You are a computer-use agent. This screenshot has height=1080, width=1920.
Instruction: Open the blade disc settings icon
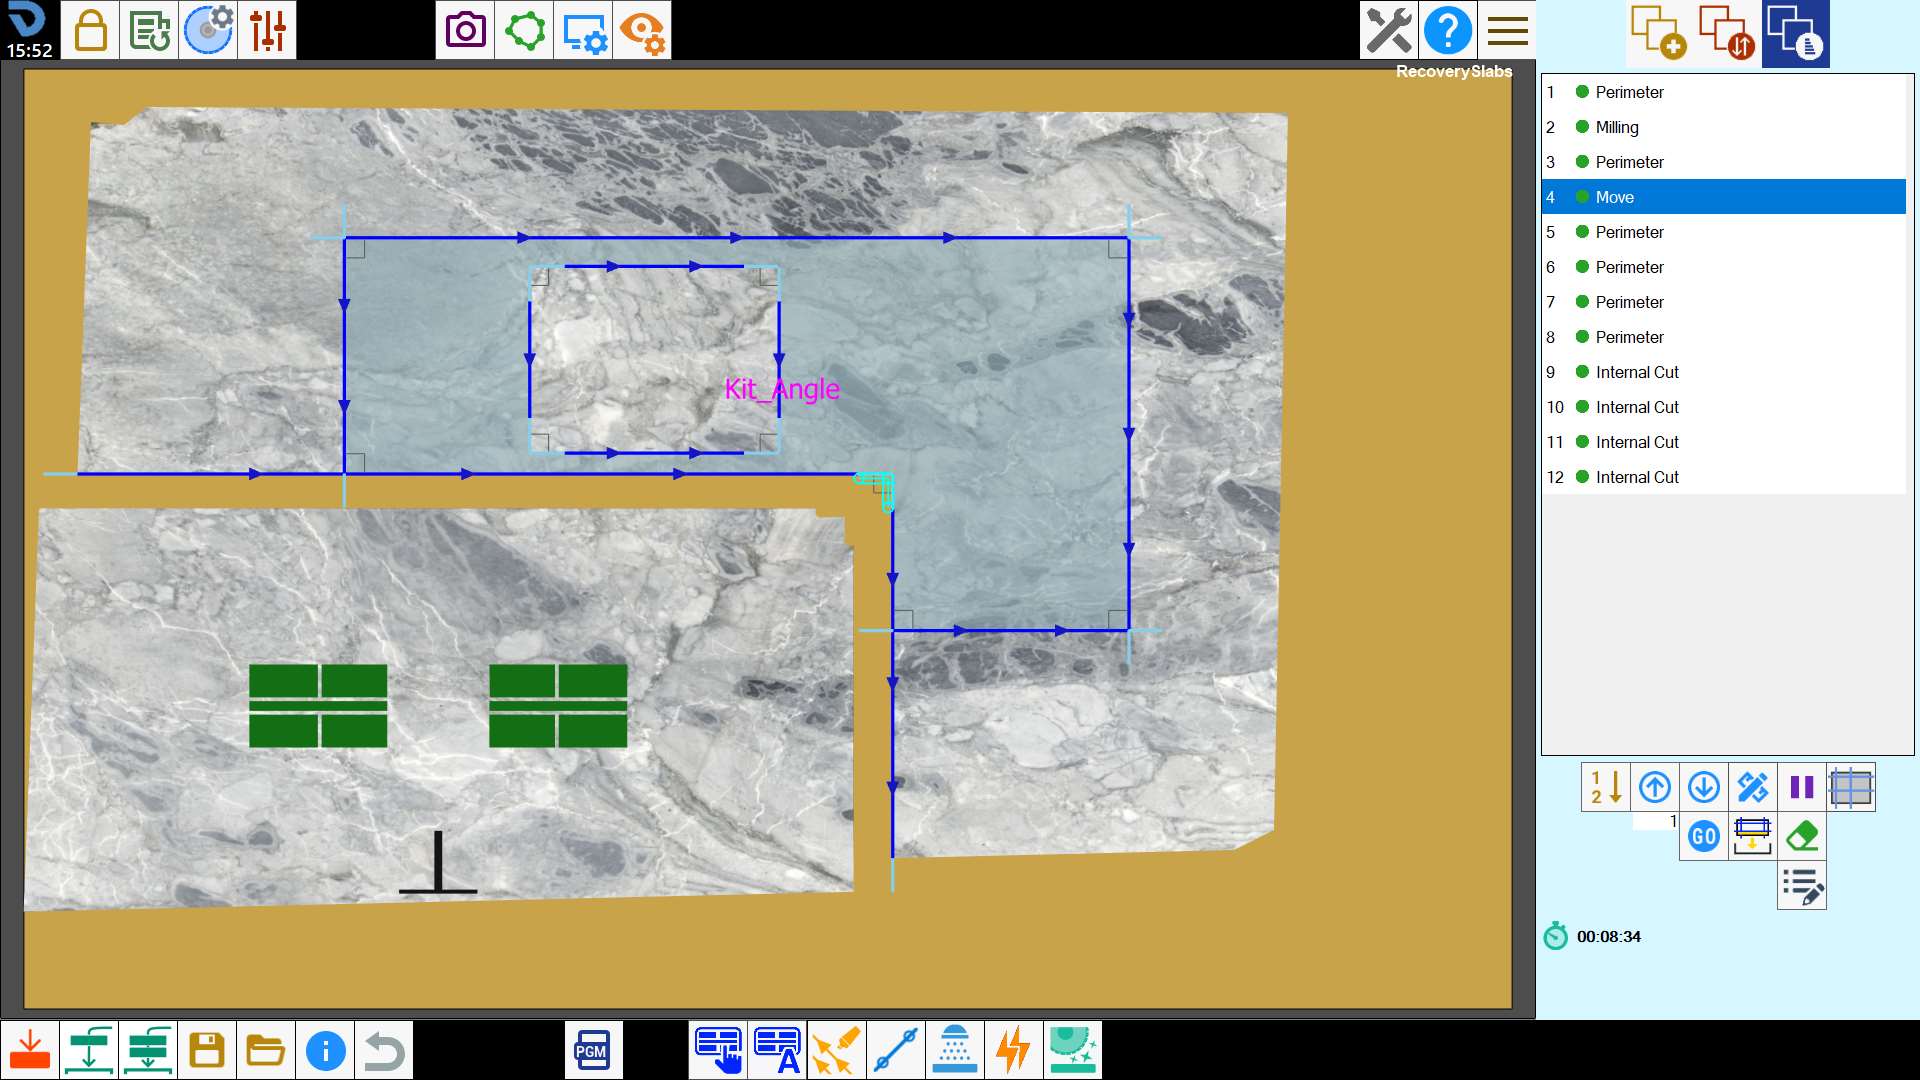click(208, 30)
